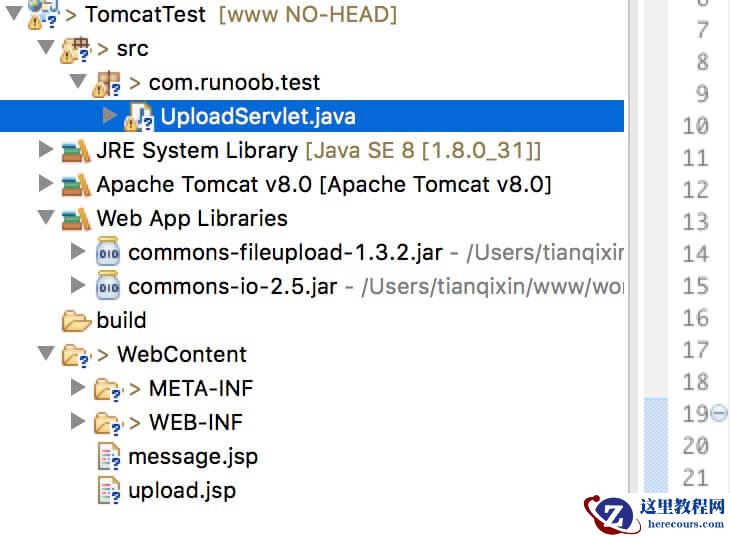Click the message.jsp file icon
Screen dimensions: 730x536
click(x=108, y=457)
